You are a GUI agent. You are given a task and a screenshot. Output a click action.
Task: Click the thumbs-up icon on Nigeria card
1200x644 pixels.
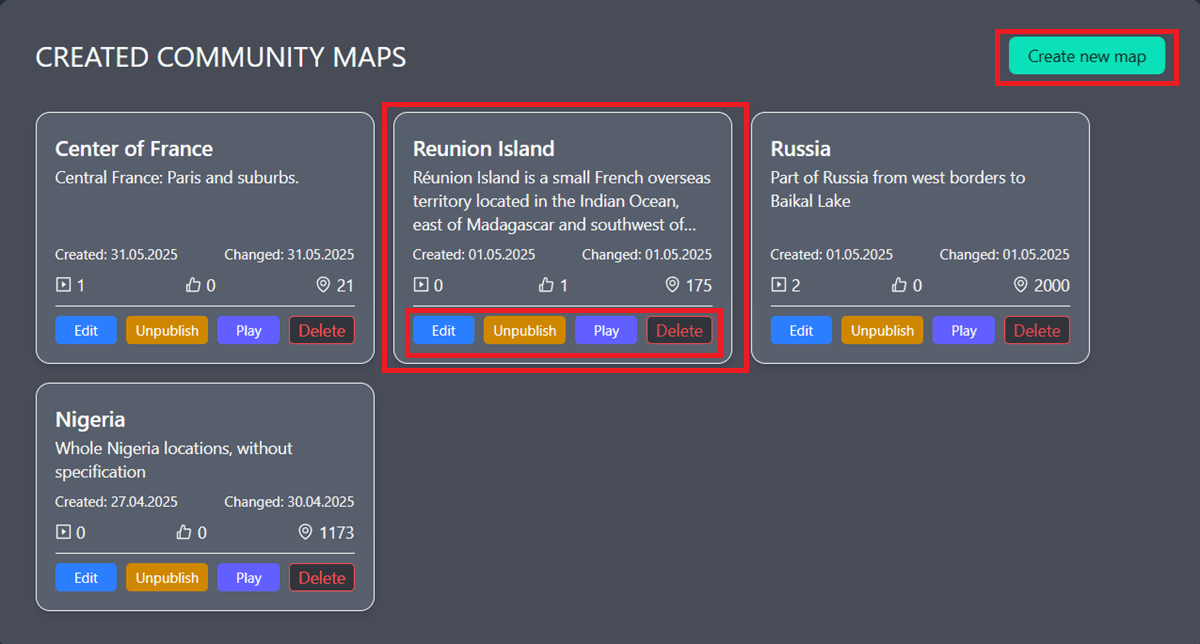click(x=184, y=532)
